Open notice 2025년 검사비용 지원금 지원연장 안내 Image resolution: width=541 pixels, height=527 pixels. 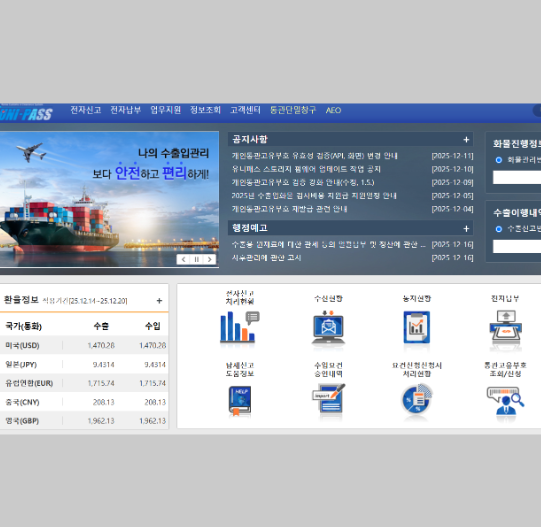[314, 196]
